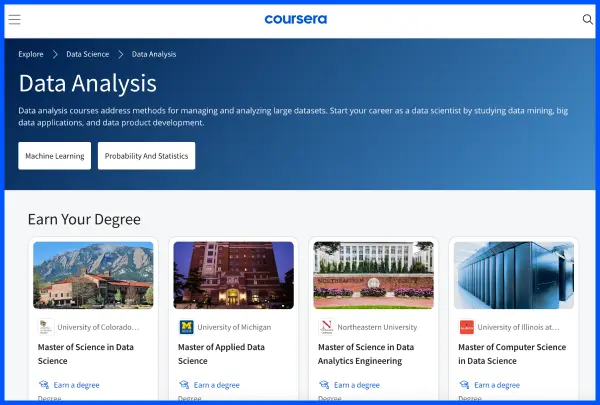
Task: Select the Data Analysis breadcrumb
Action: (x=154, y=54)
